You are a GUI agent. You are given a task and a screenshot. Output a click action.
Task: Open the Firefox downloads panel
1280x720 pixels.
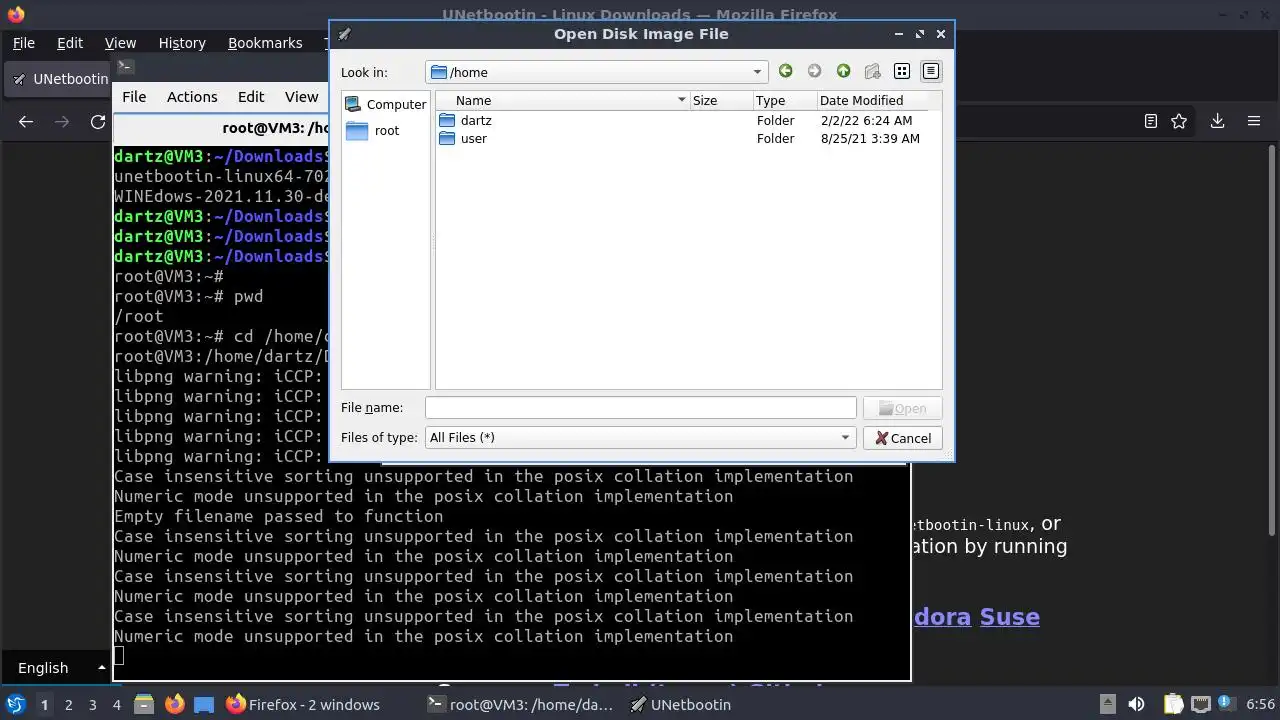pos(1217,121)
